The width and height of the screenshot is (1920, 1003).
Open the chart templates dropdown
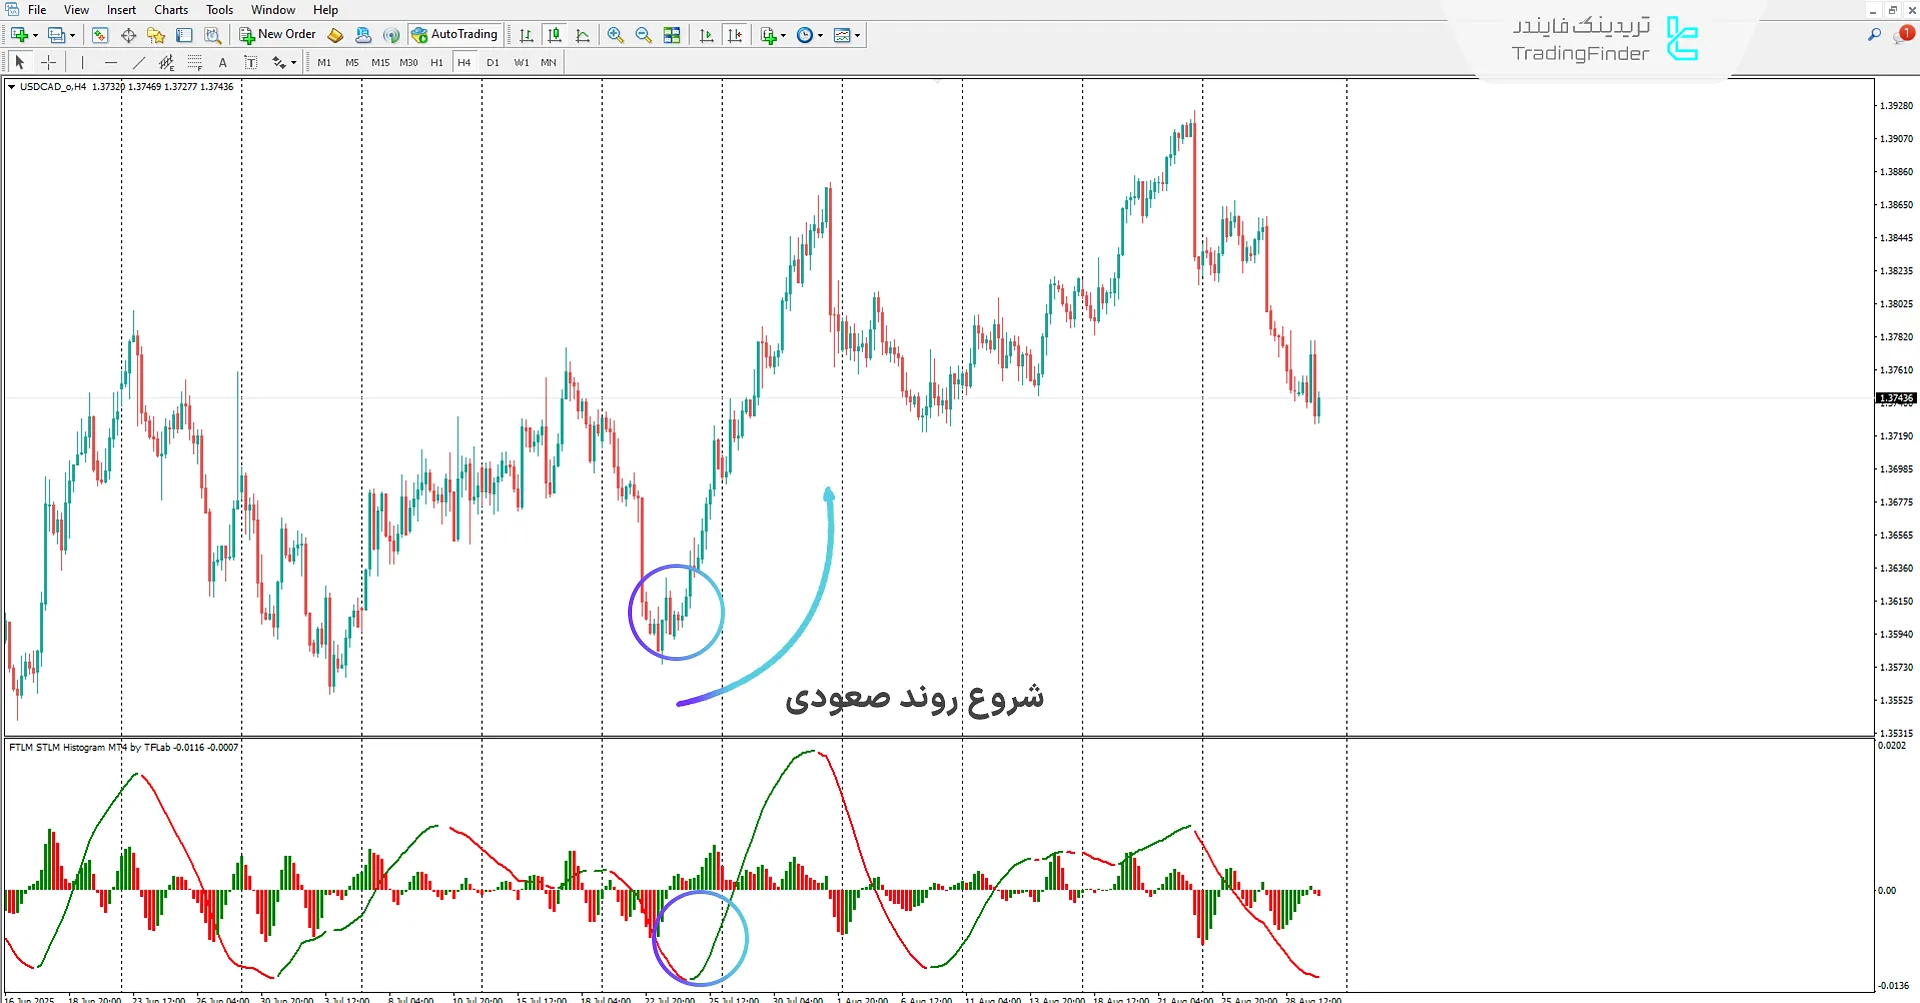(x=857, y=35)
